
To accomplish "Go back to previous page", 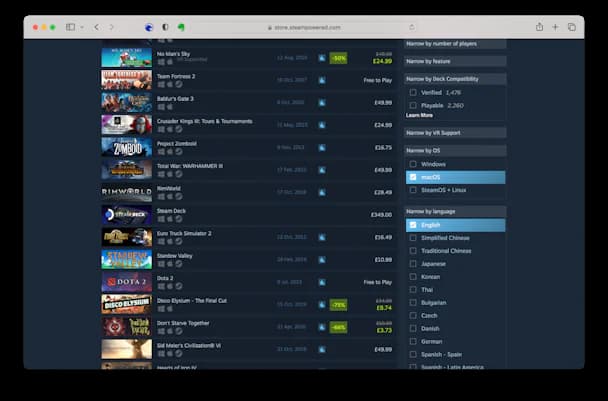I will pyautogui.click(x=97, y=27).
